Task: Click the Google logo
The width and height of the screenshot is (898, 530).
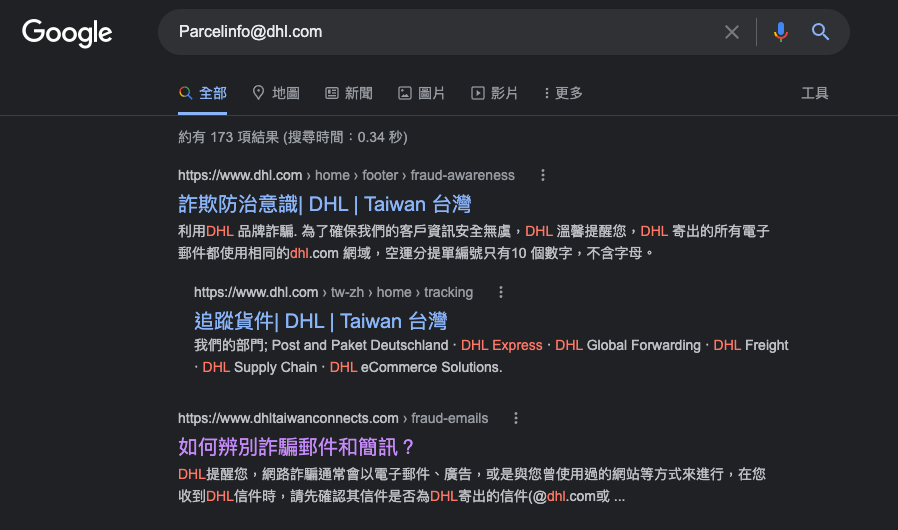Action: coord(67,33)
